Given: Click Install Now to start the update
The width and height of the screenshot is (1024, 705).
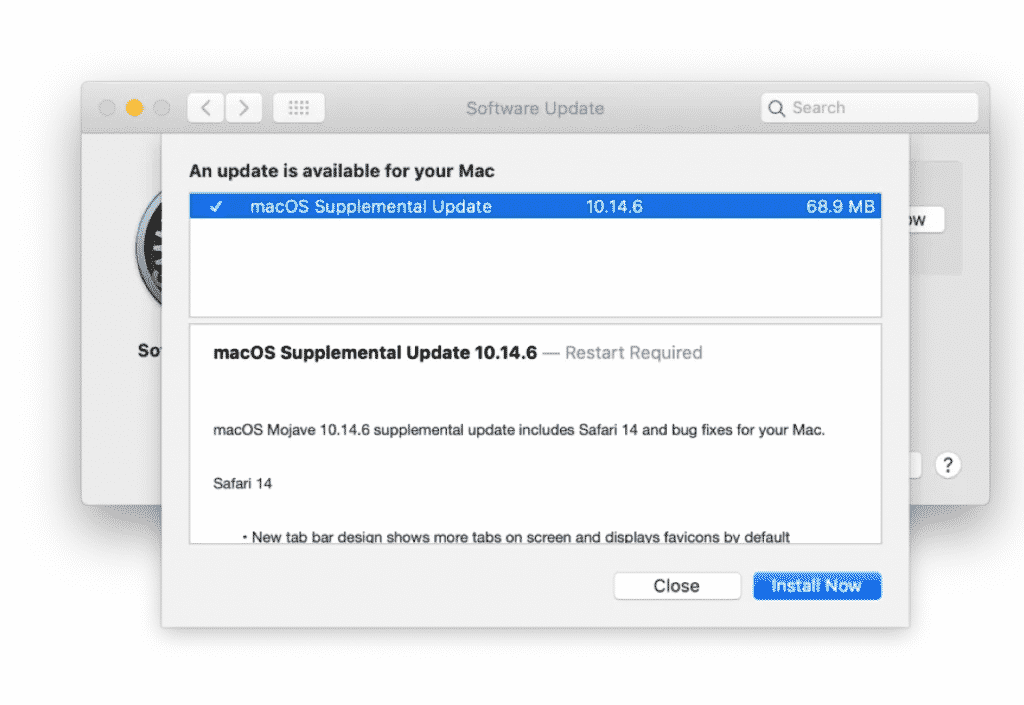Looking at the screenshot, I should (817, 585).
